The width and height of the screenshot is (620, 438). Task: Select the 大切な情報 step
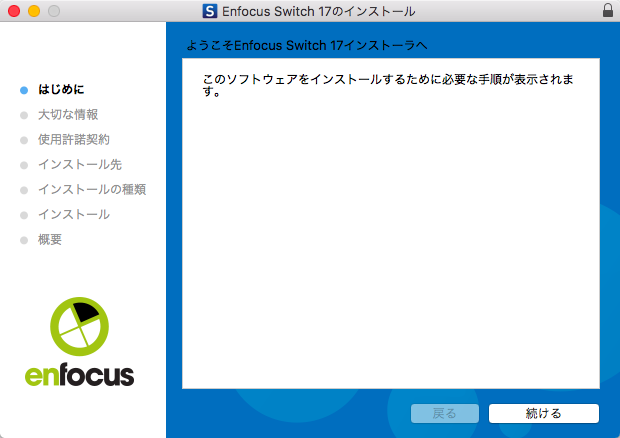[x=68, y=115]
